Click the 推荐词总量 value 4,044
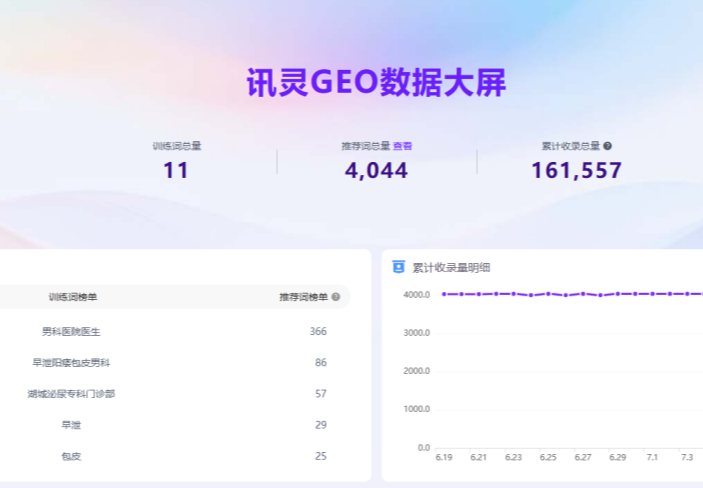Viewport: 703px width, 488px height. [376, 170]
